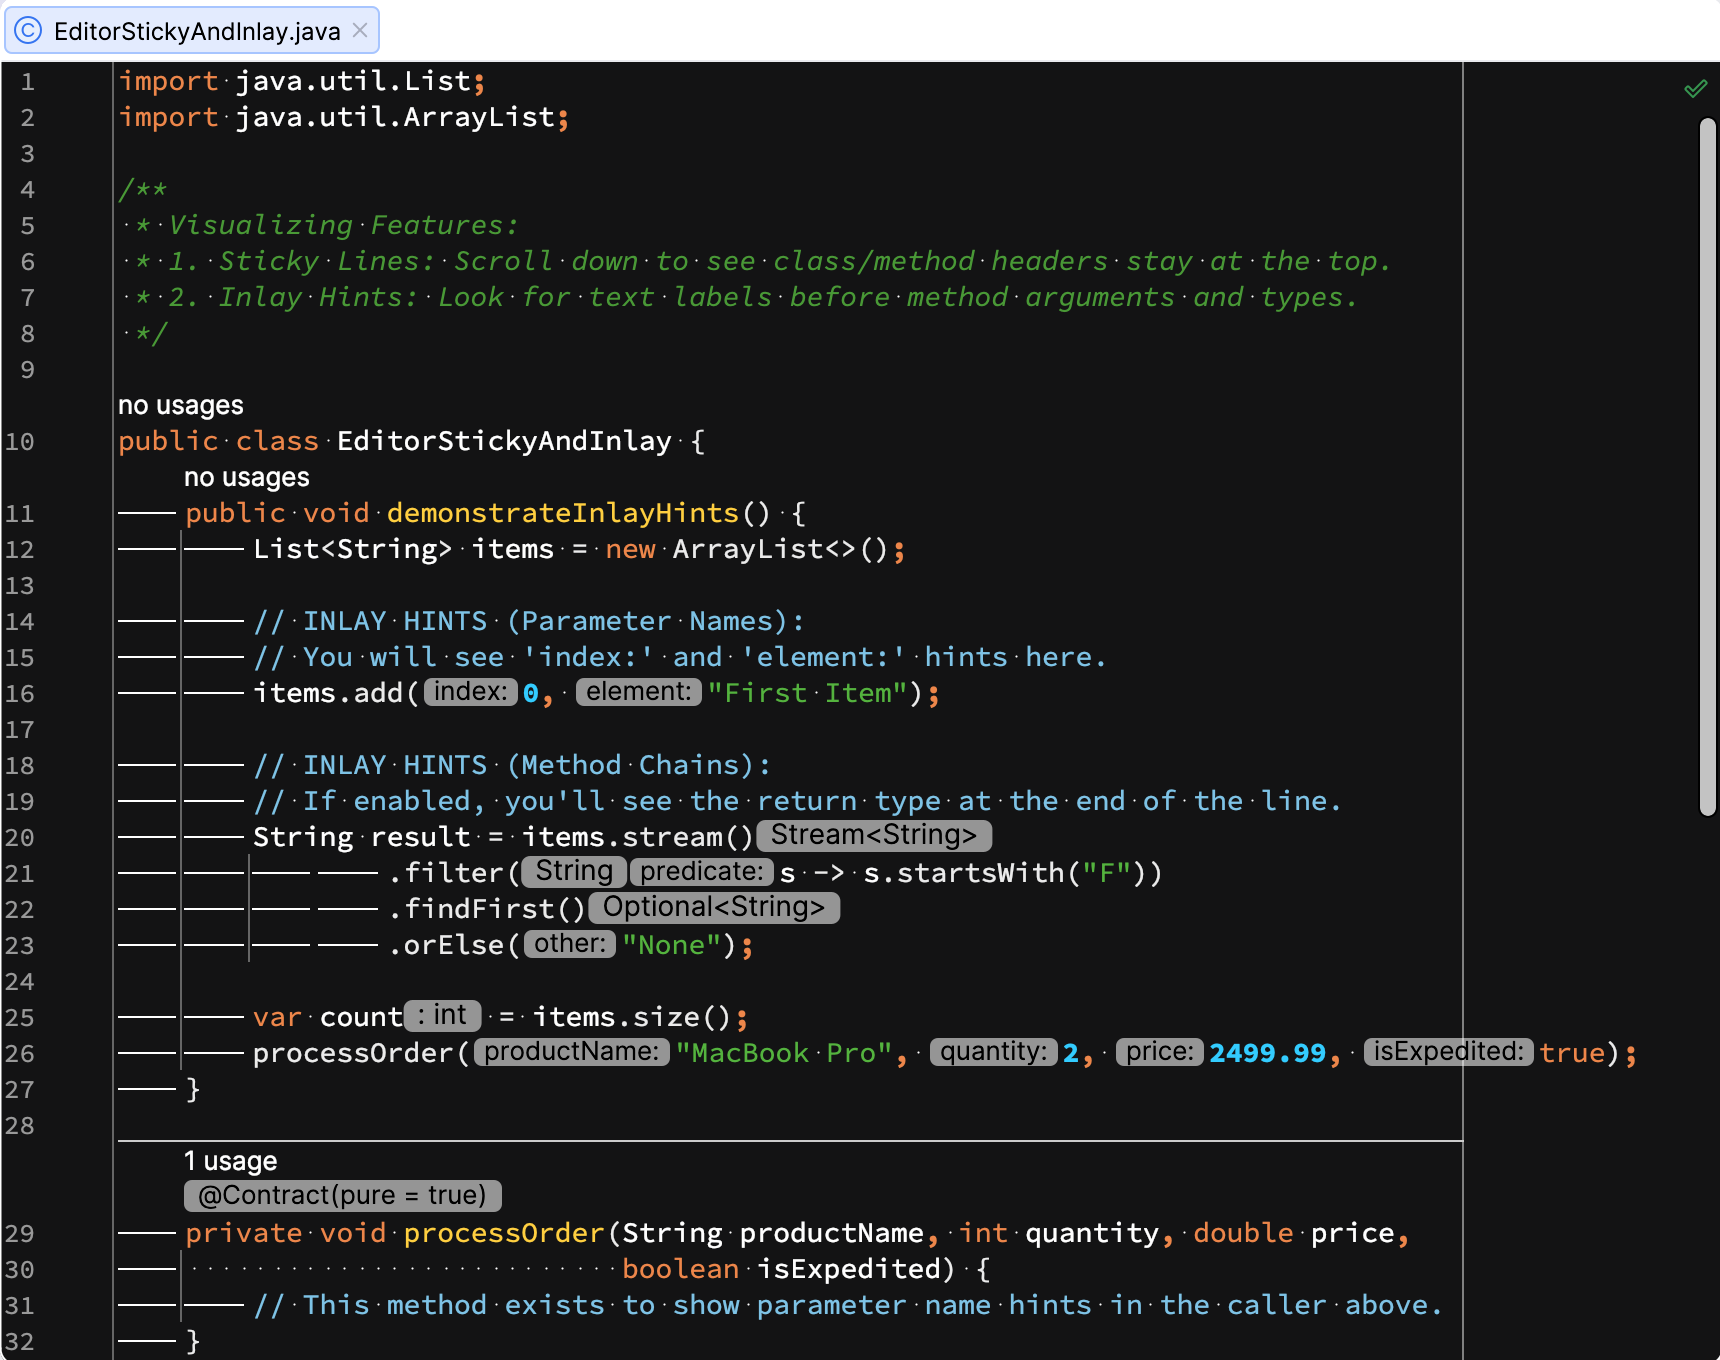The image size is (1720, 1360).
Task: Click the Stream<String> return type hint
Action: tap(874, 835)
